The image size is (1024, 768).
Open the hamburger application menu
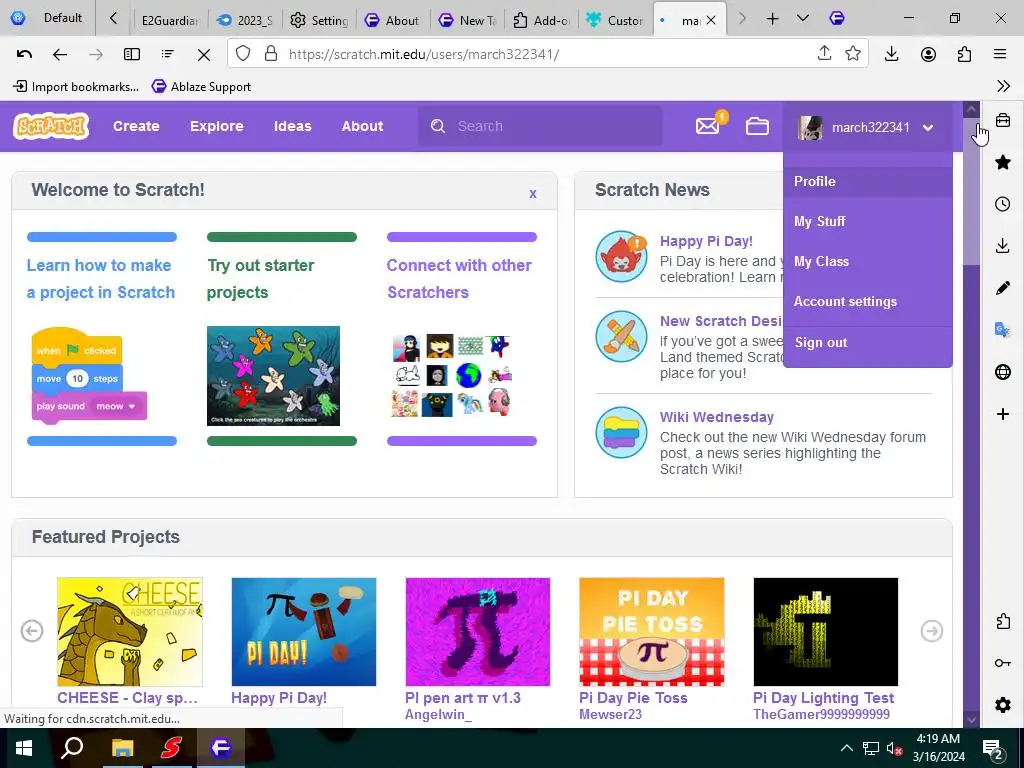(x=1000, y=54)
